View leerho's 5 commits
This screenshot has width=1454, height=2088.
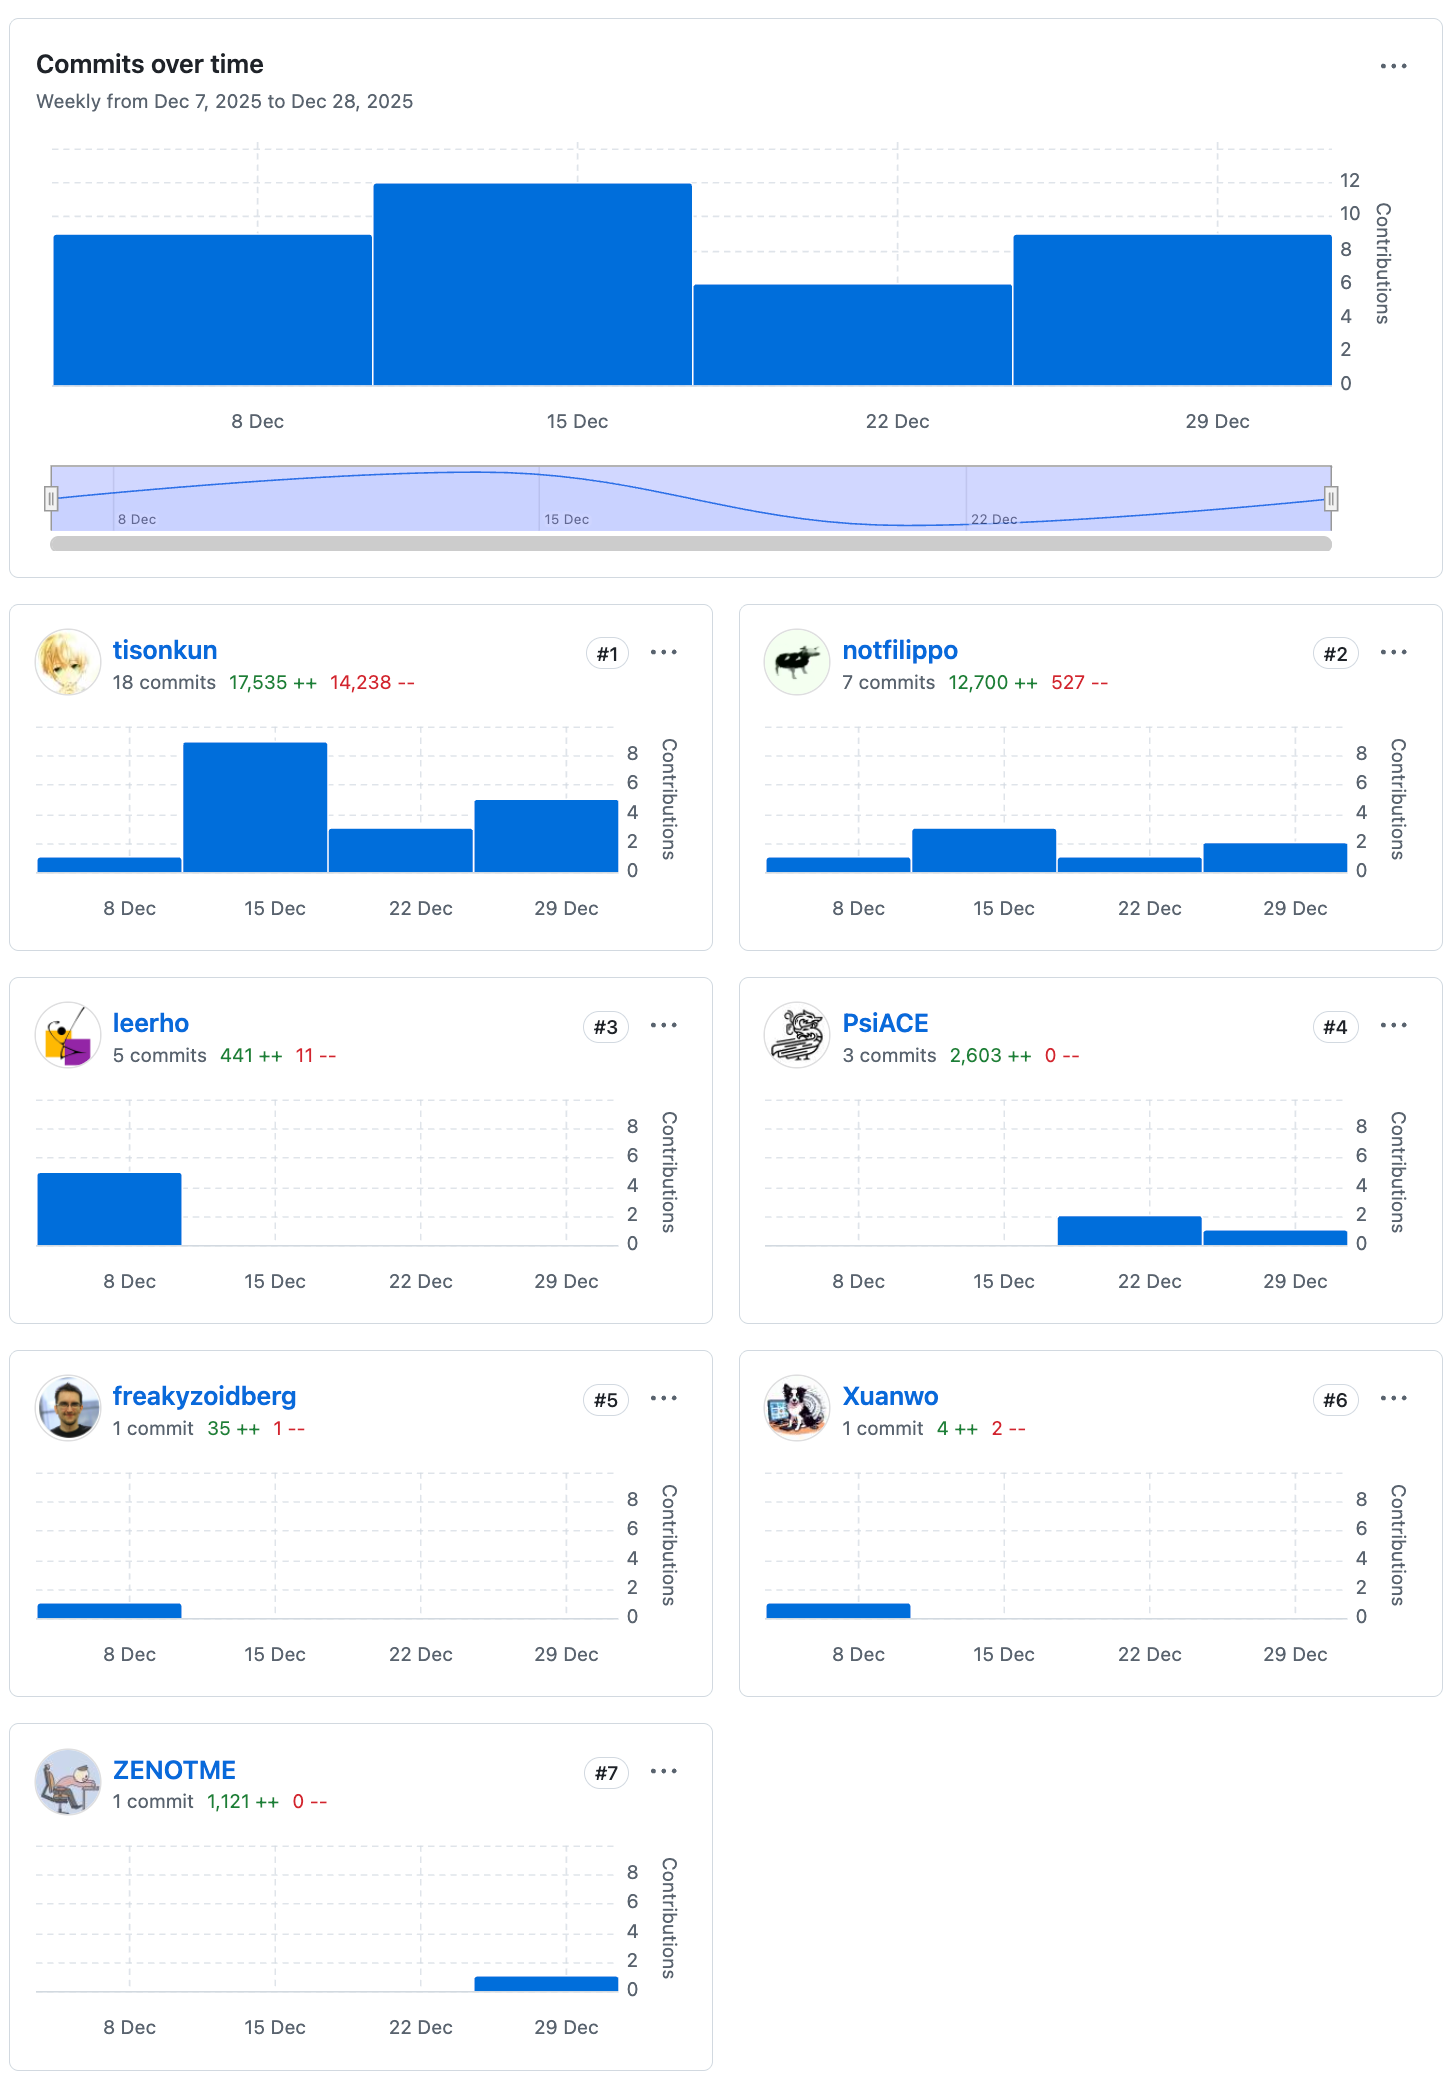pyautogui.click(x=160, y=1056)
